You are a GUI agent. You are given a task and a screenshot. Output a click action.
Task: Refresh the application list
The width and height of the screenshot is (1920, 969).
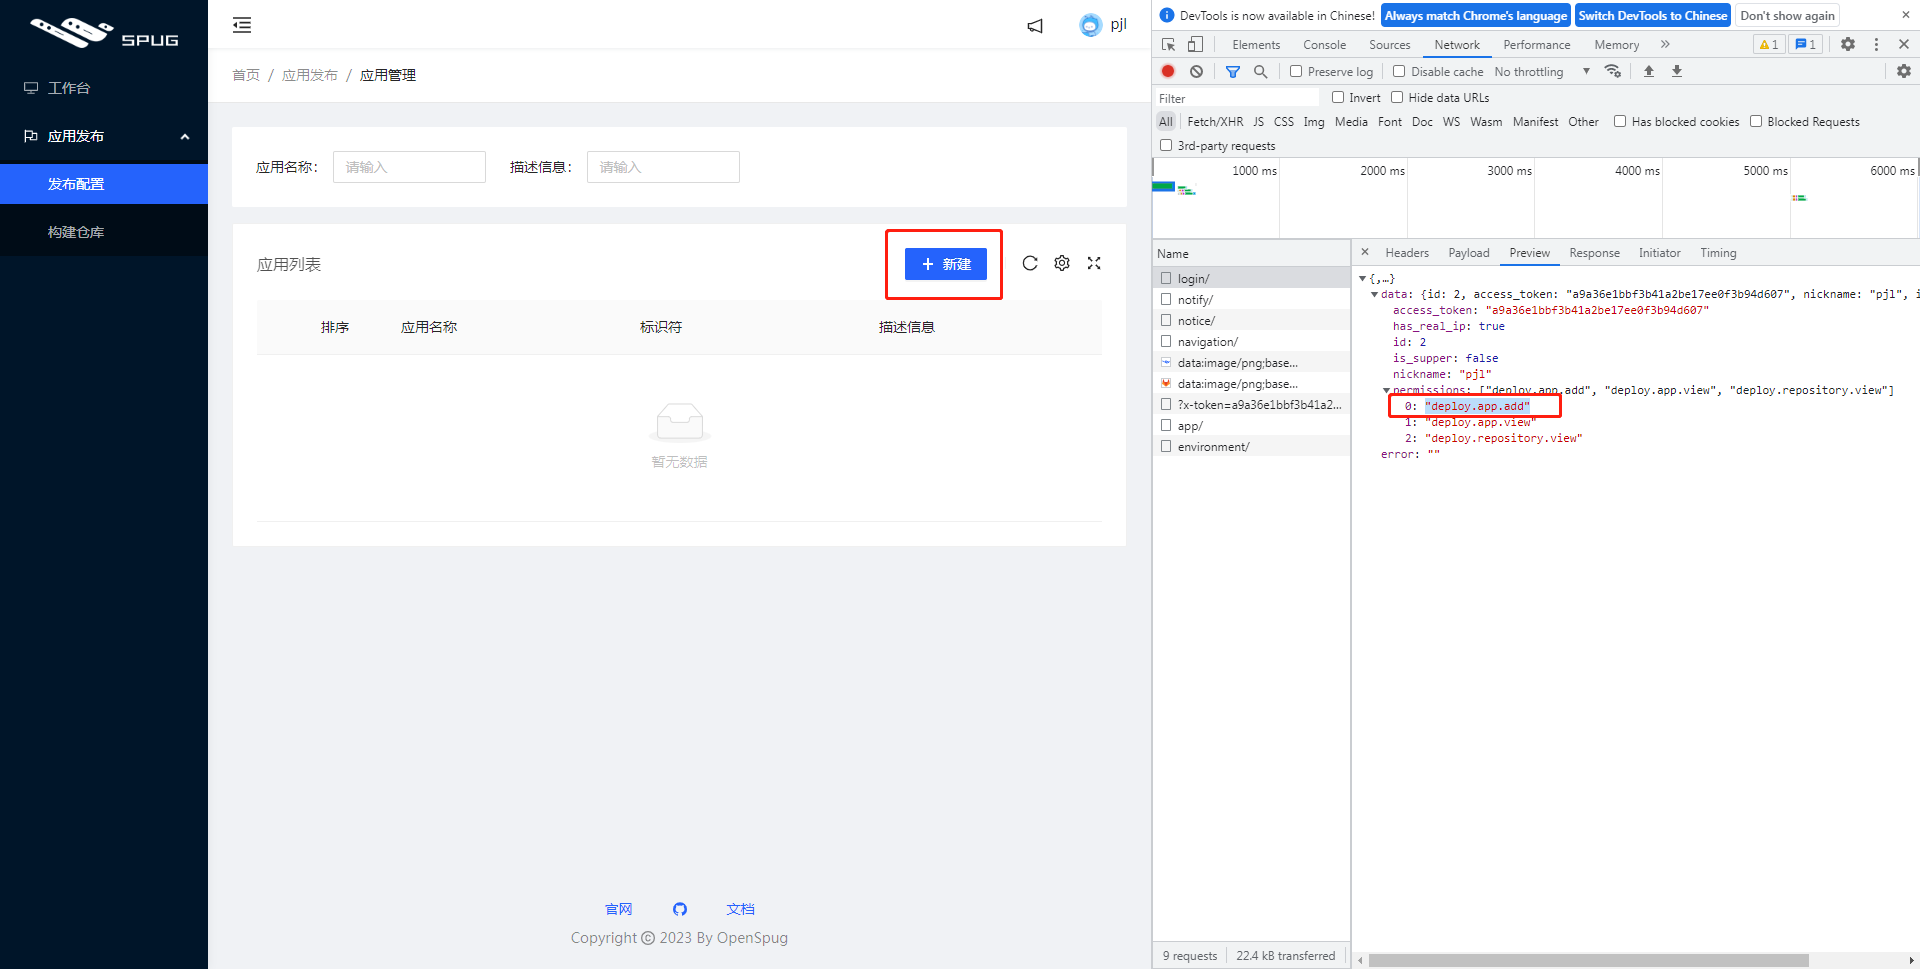click(x=1030, y=263)
